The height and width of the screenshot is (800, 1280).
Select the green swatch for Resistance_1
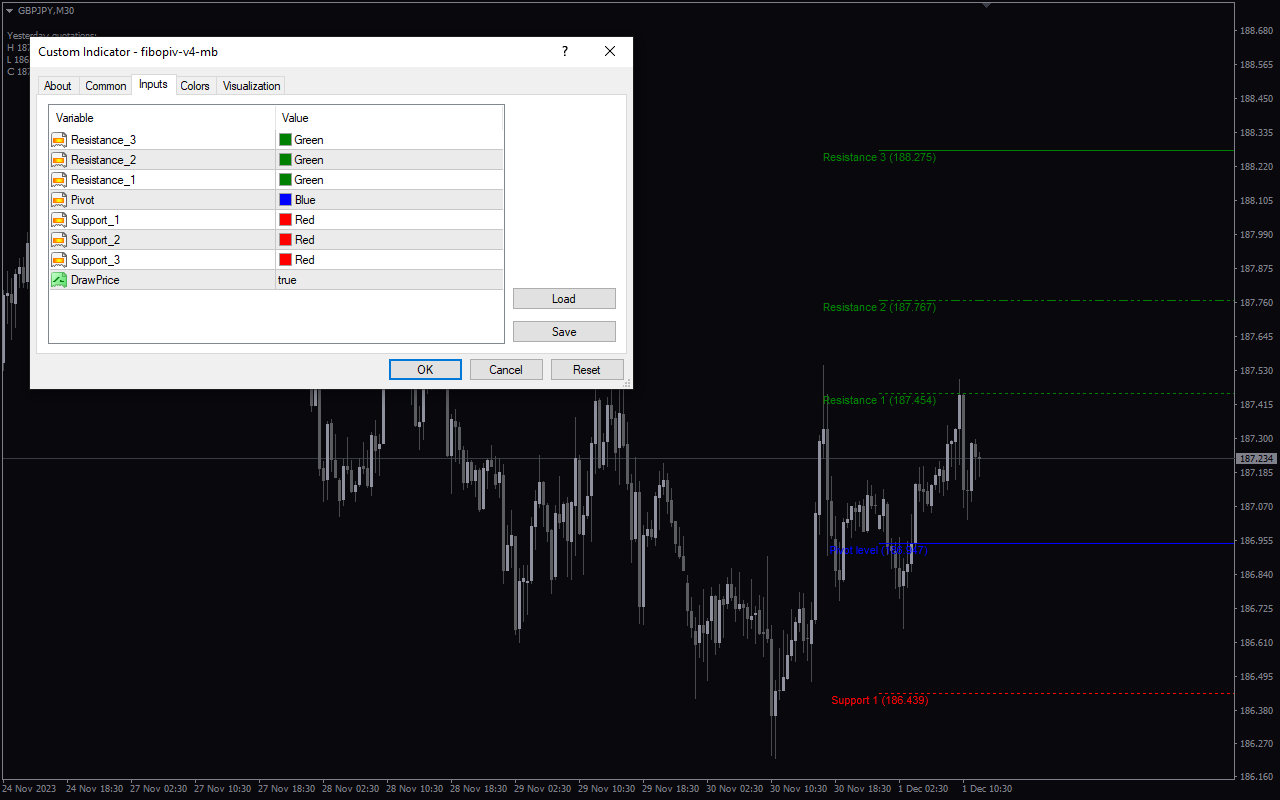click(285, 180)
